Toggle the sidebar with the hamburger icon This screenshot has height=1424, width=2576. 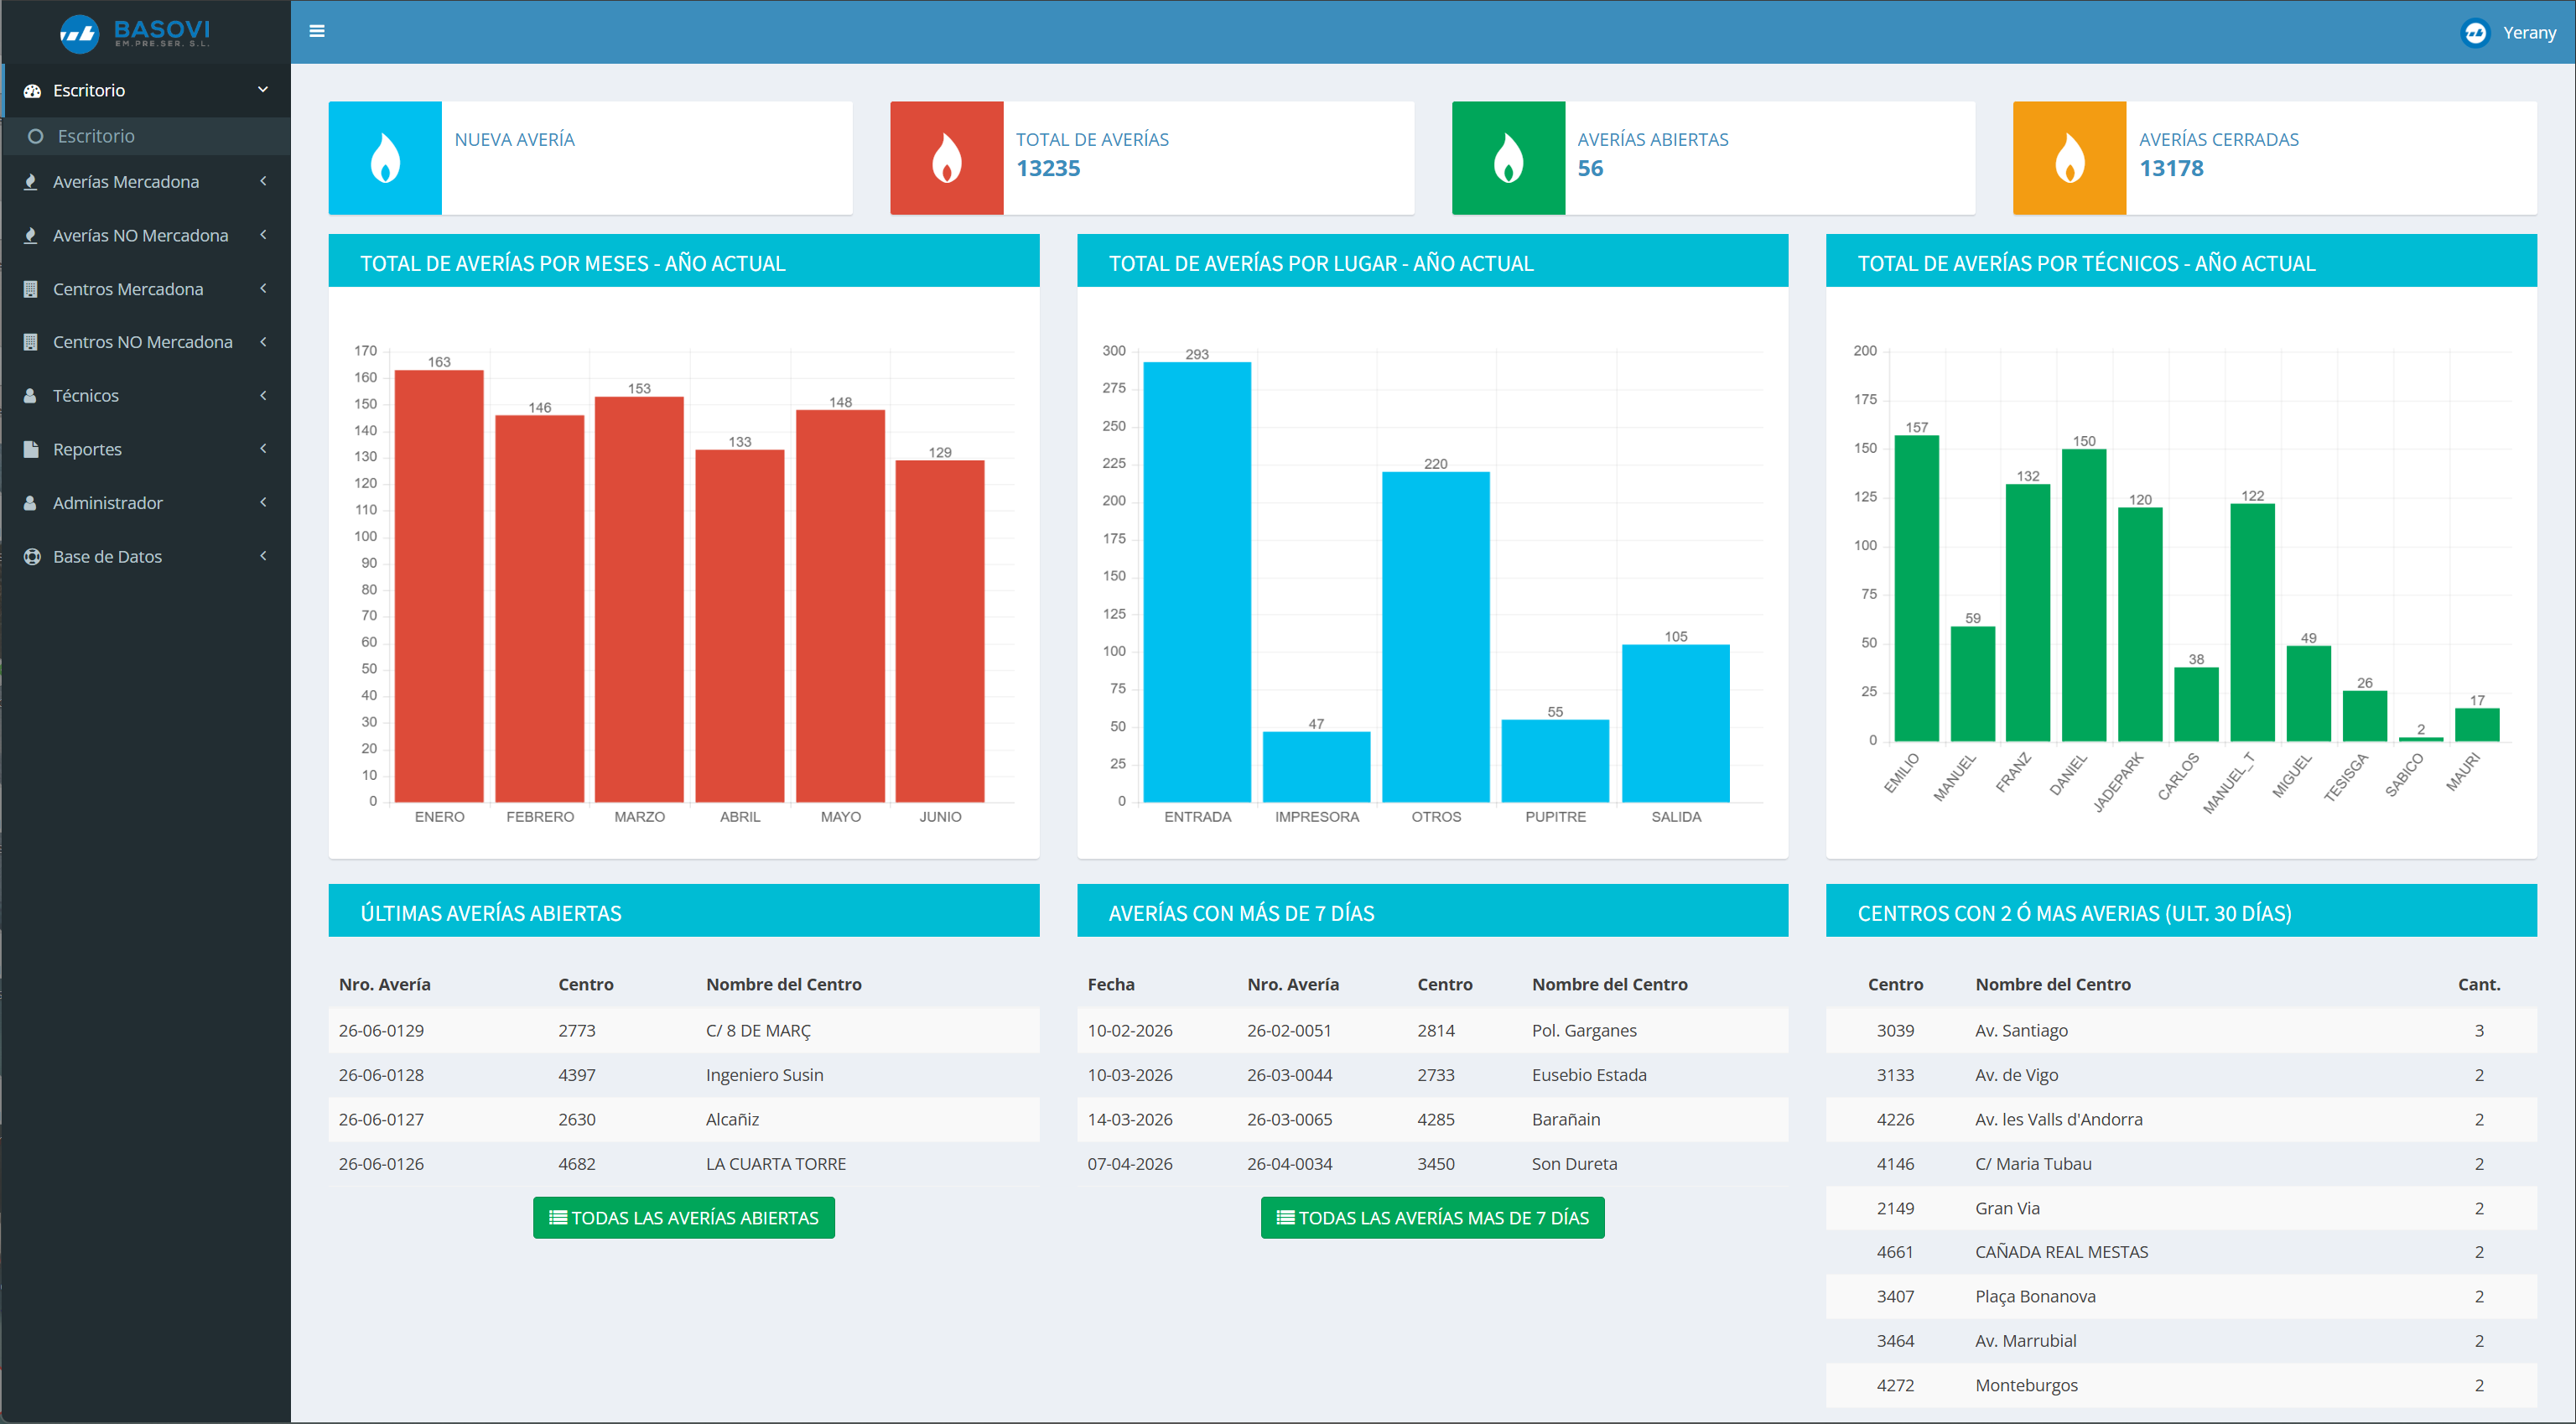coord(317,31)
